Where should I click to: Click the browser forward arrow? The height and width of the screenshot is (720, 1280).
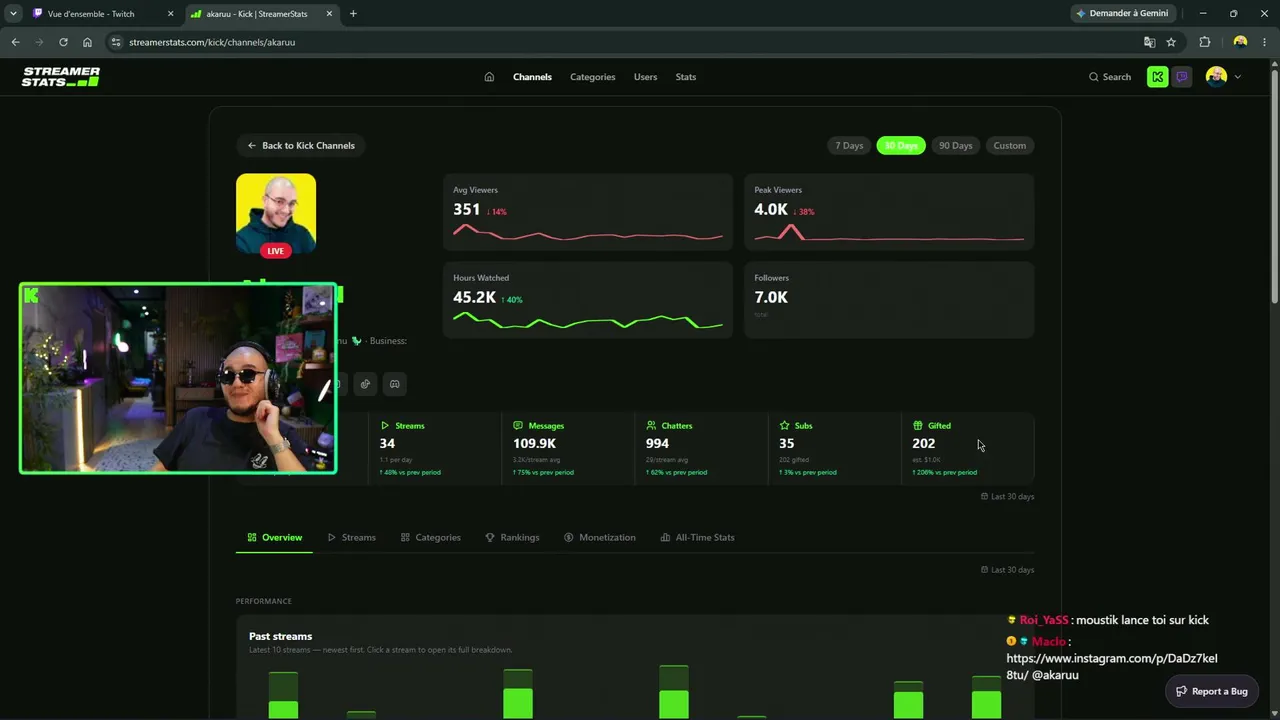coord(39,42)
